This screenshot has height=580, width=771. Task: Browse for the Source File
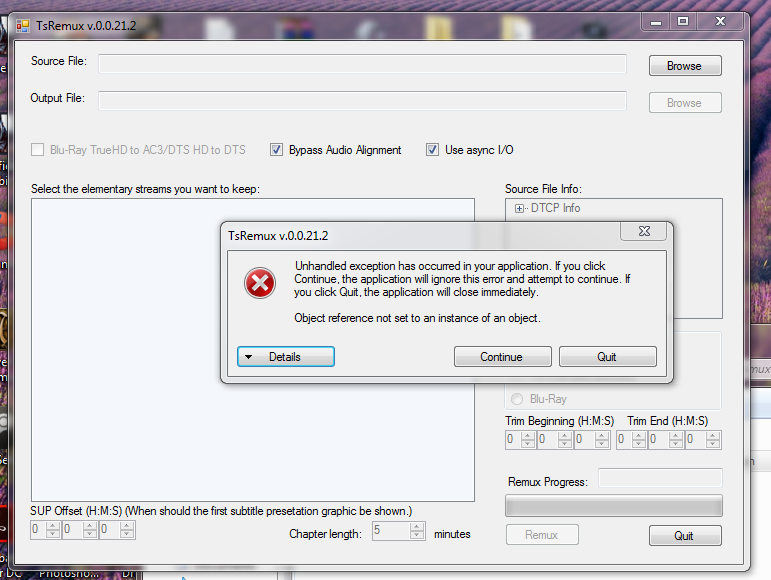point(685,66)
